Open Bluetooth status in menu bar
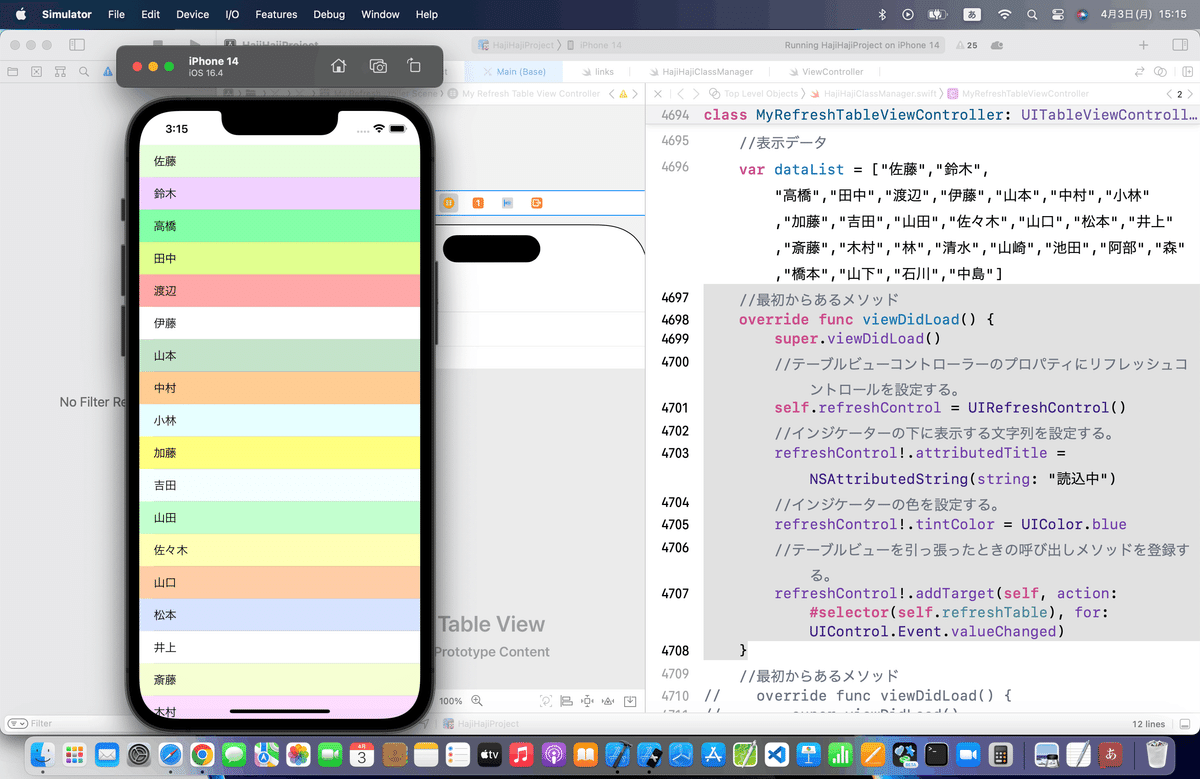Image resolution: width=1200 pixels, height=779 pixels. pos(882,15)
